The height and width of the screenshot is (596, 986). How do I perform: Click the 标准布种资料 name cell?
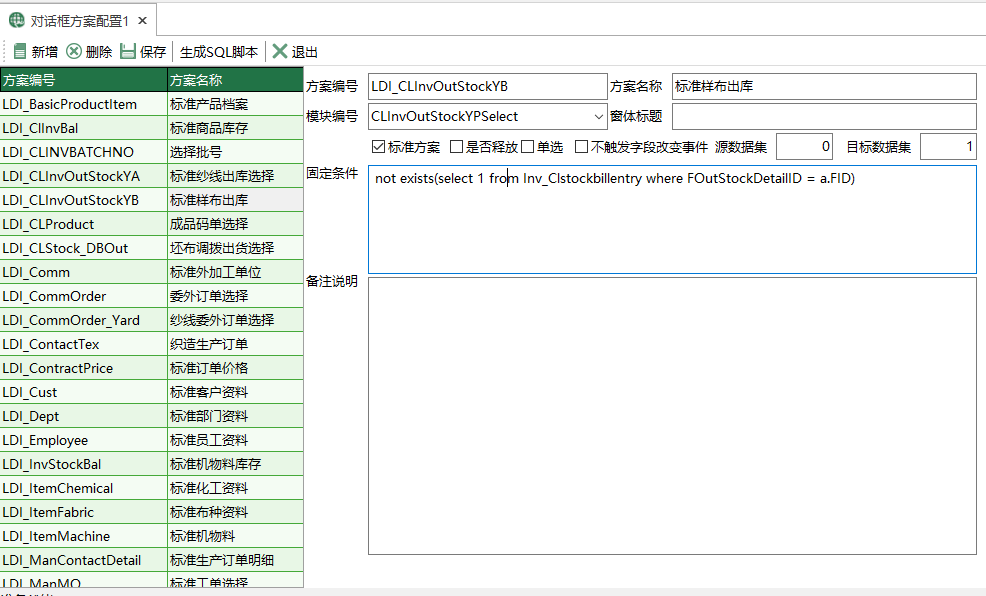coord(235,512)
